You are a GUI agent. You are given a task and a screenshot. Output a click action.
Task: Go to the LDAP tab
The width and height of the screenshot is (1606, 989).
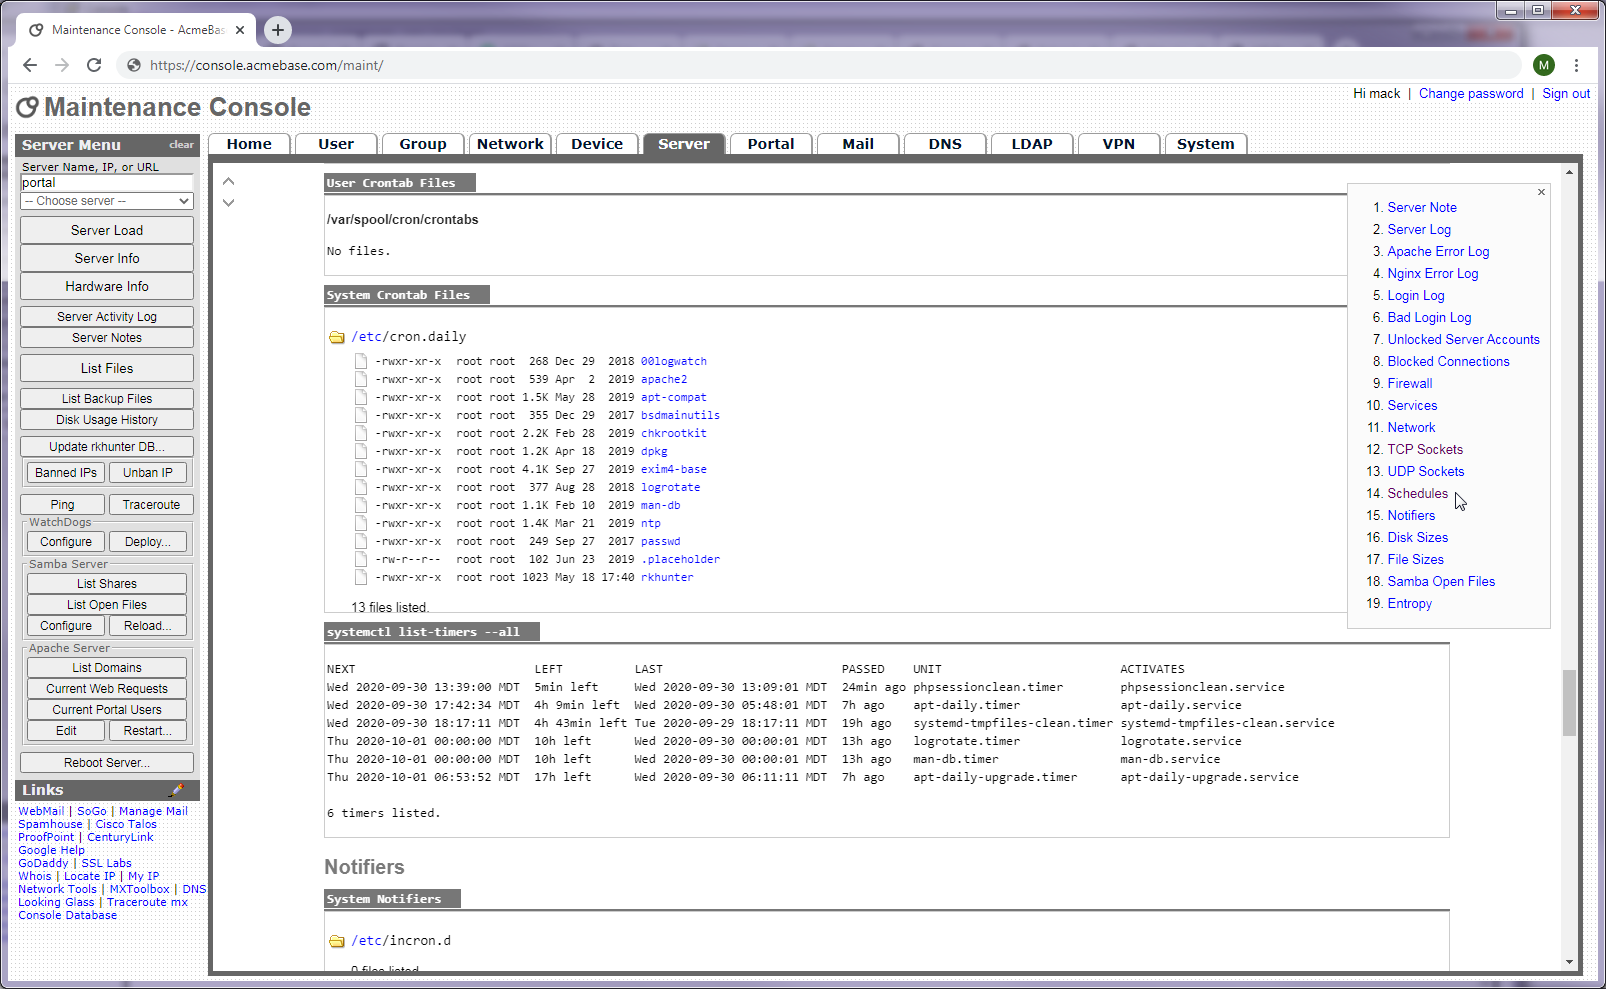1032,144
